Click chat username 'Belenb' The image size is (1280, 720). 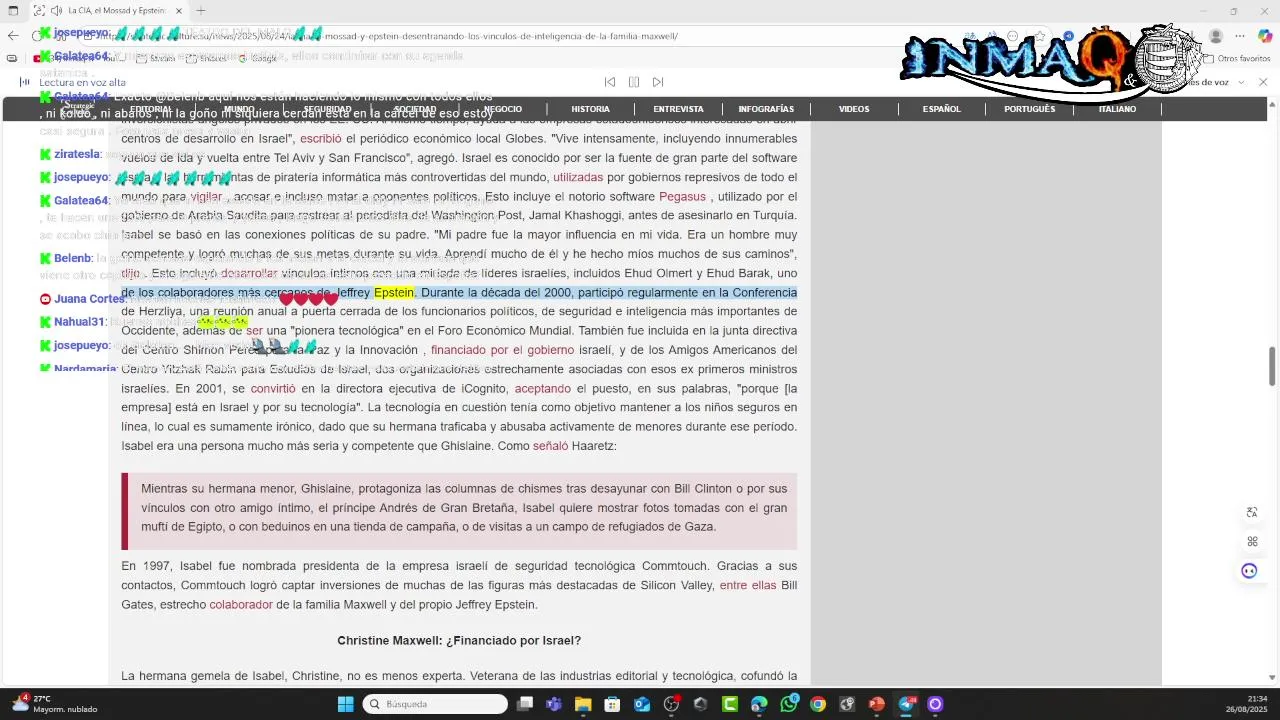[73, 258]
